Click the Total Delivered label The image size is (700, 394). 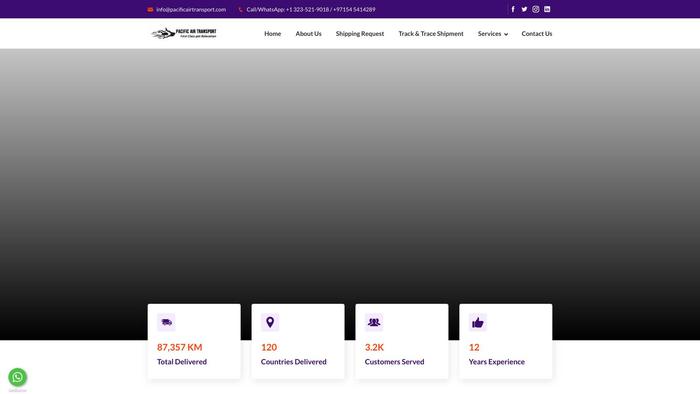[x=182, y=362]
